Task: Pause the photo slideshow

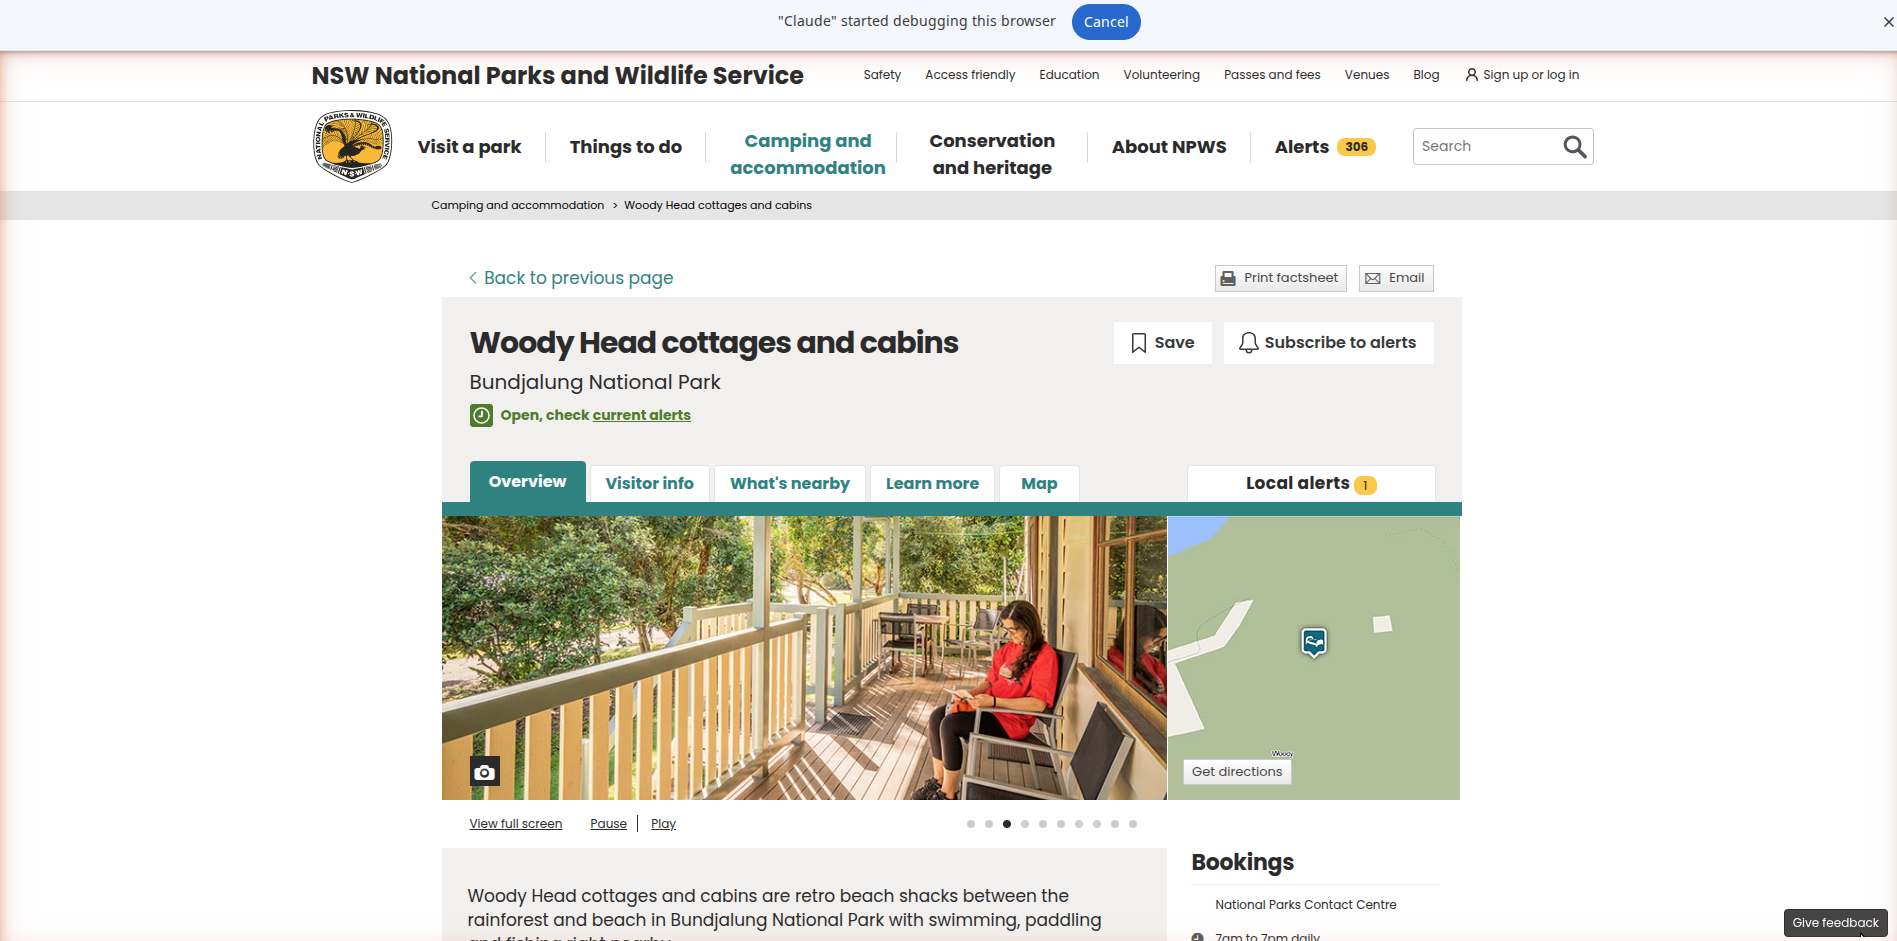Action: (608, 824)
